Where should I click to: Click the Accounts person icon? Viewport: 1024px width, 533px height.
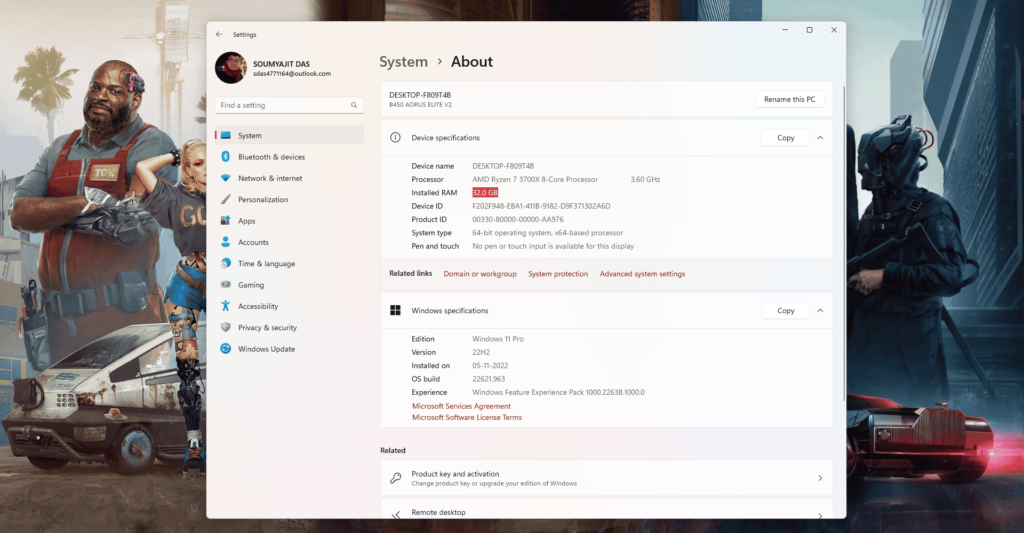225,242
